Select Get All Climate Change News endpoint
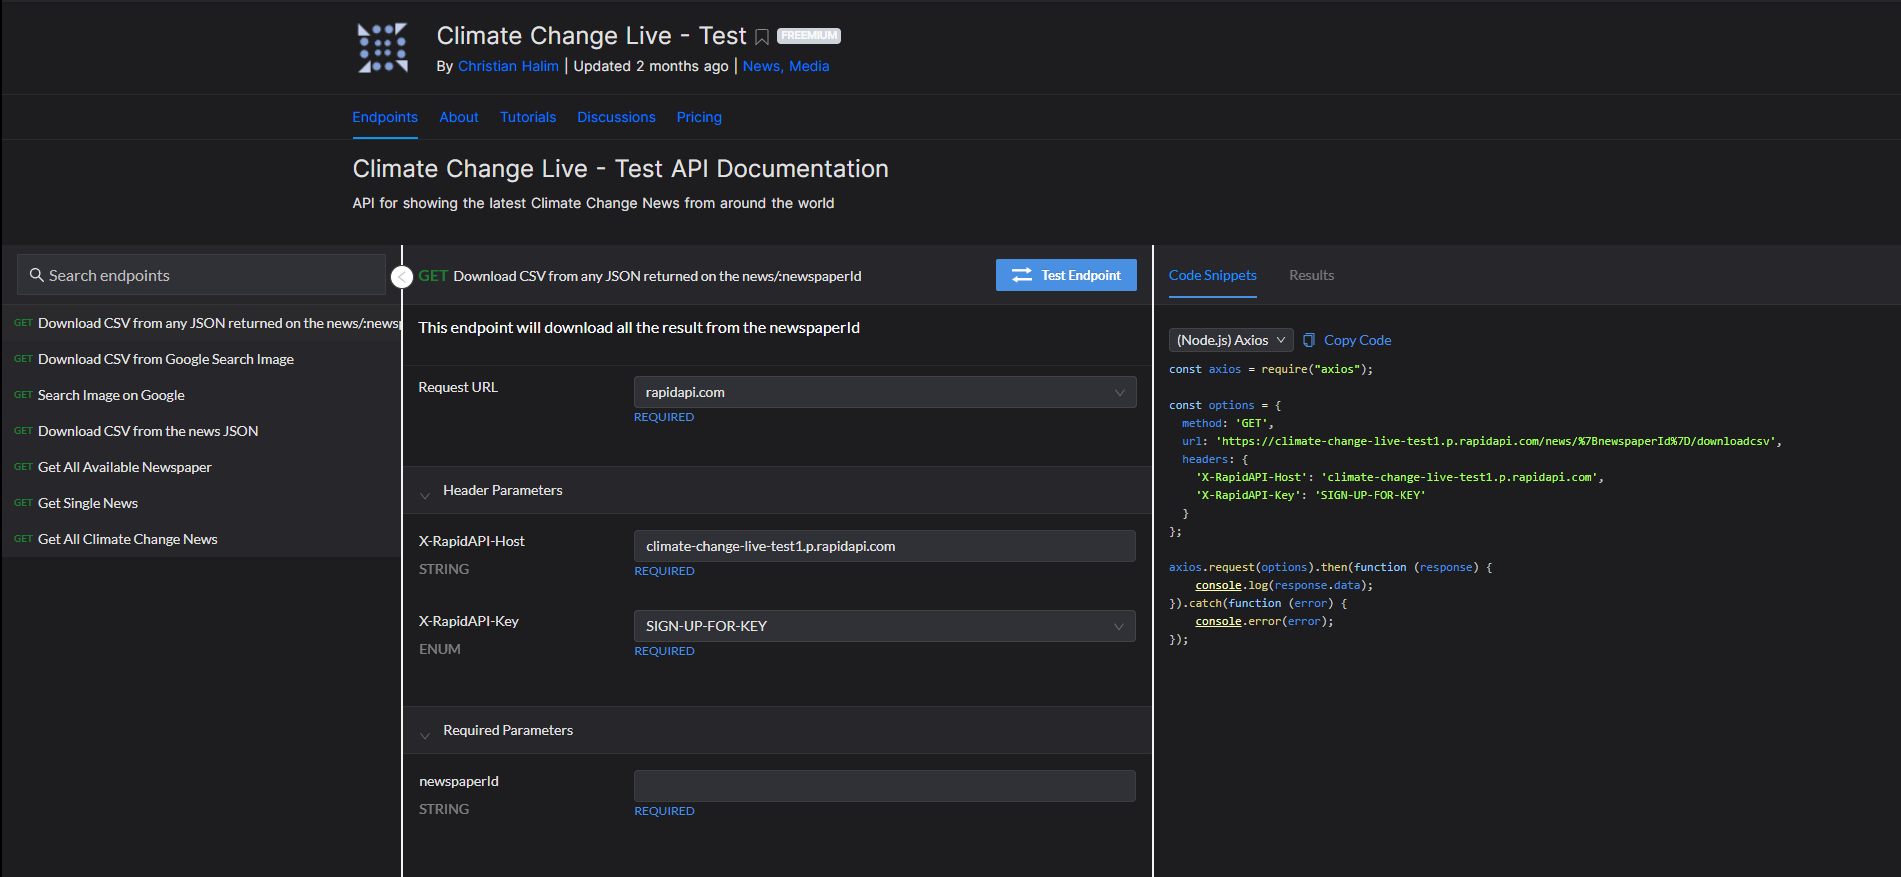 201,539
